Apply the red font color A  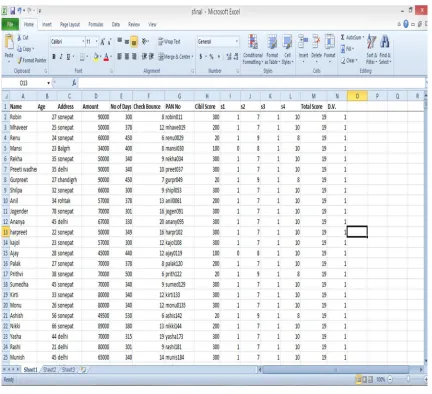(106, 57)
